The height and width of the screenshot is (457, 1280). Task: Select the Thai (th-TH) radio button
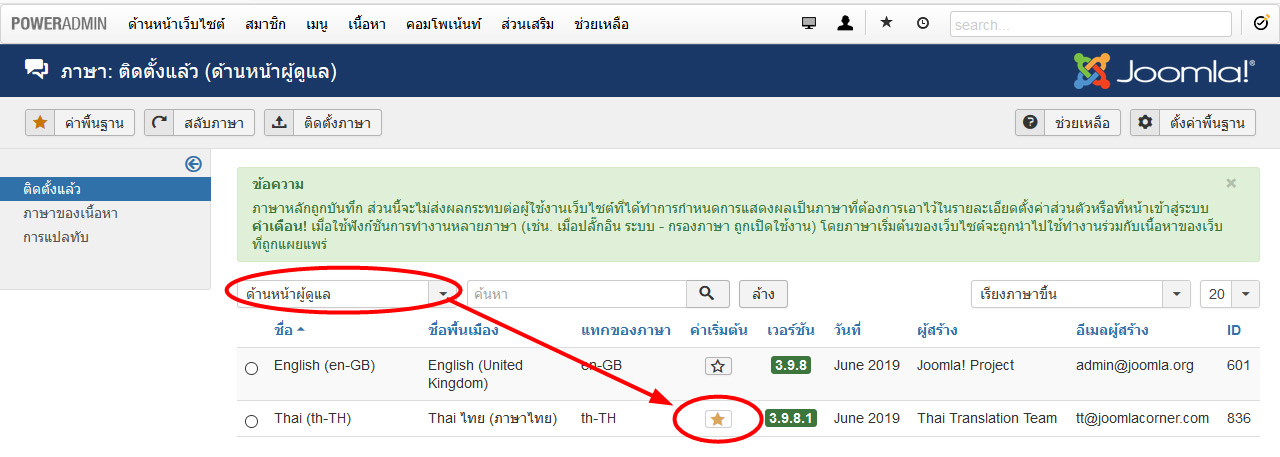251,421
